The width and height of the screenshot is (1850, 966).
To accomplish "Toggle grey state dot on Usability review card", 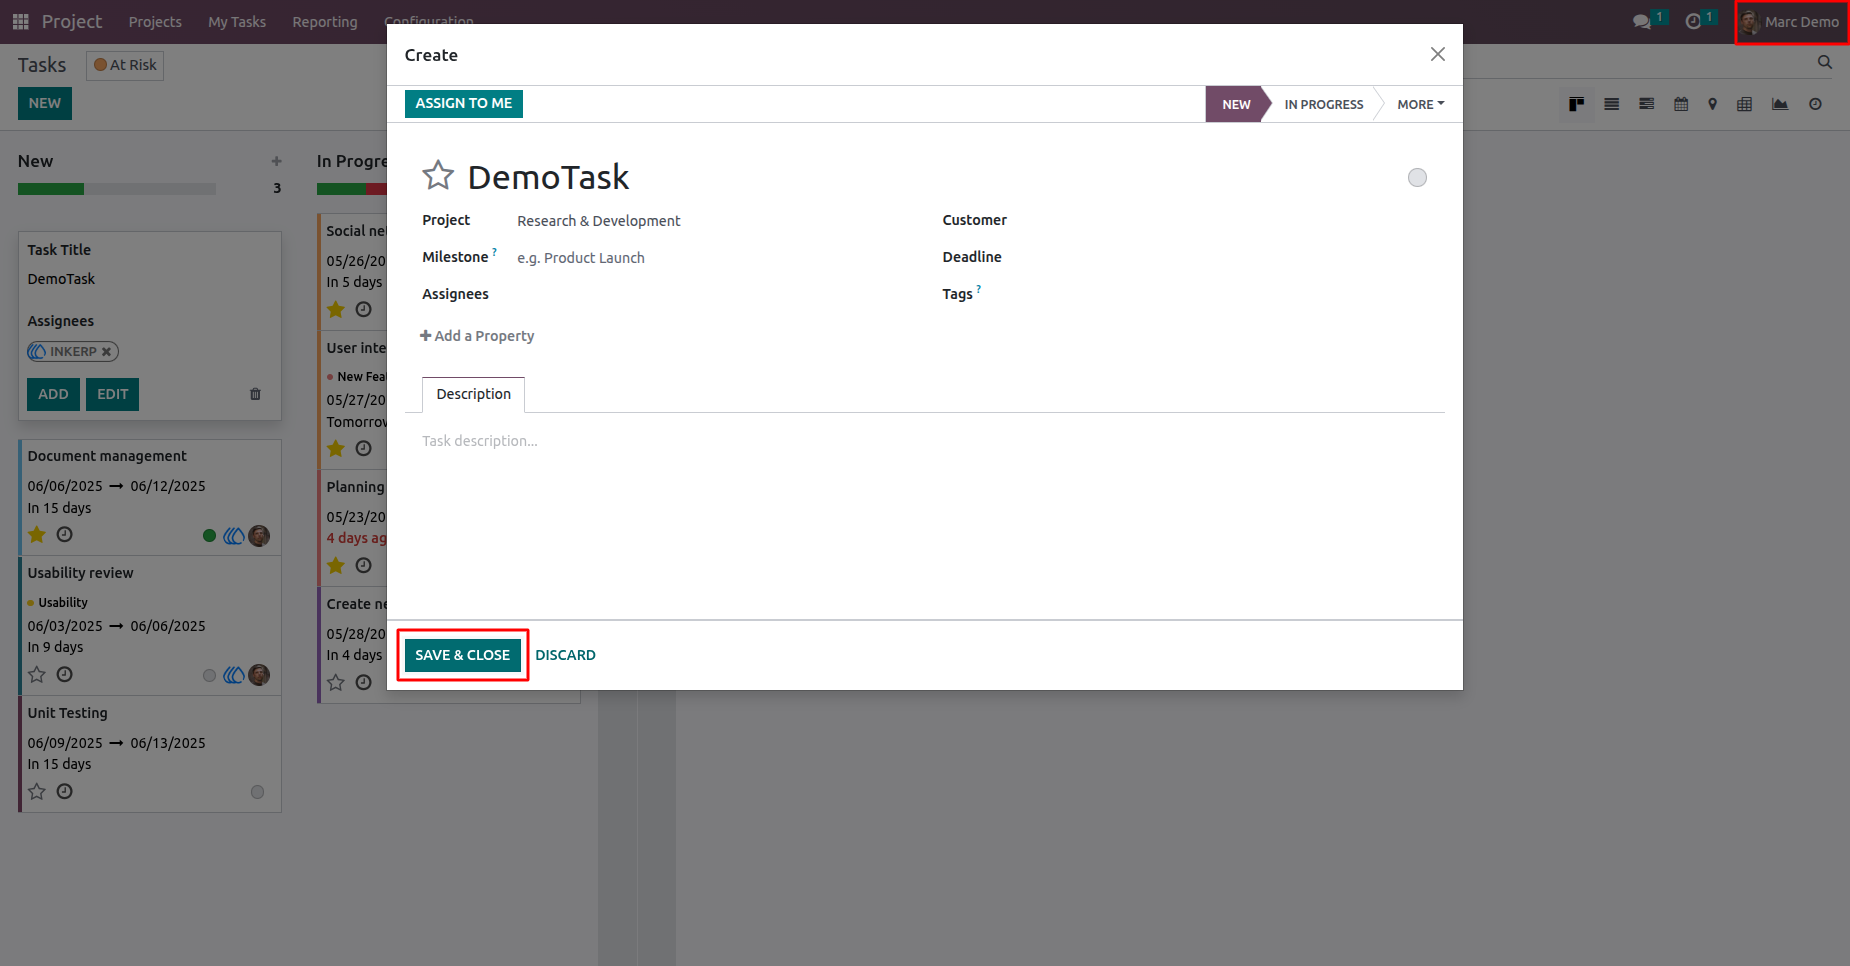I will [x=209, y=676].
